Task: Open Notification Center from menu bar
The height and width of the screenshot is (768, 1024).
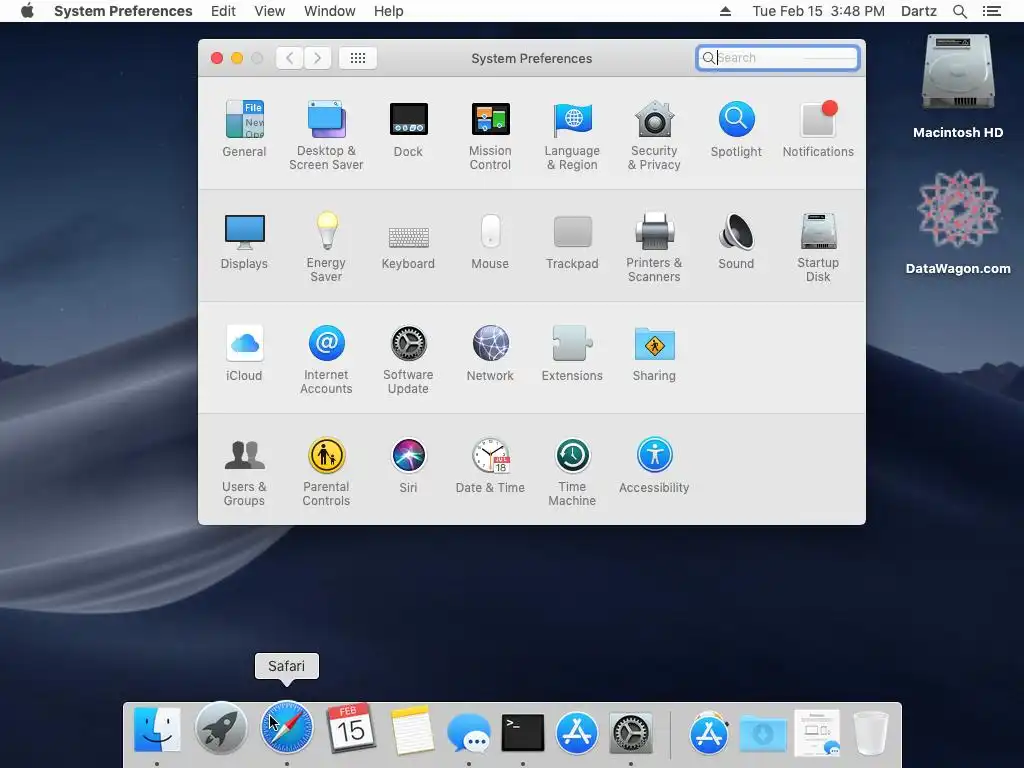Action: [991, 11]
